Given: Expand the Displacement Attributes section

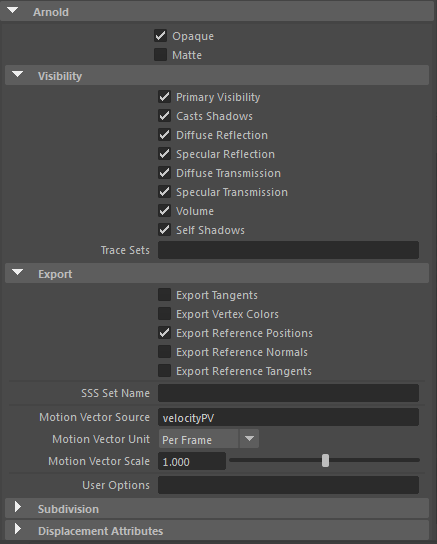Looking at the screenshot, I should [18, 529].
